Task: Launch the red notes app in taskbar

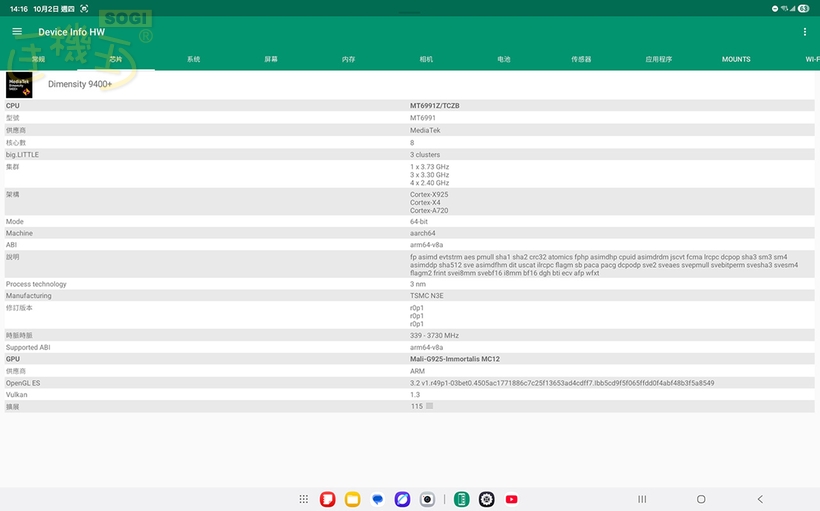Action: click(x=327, y=499)
